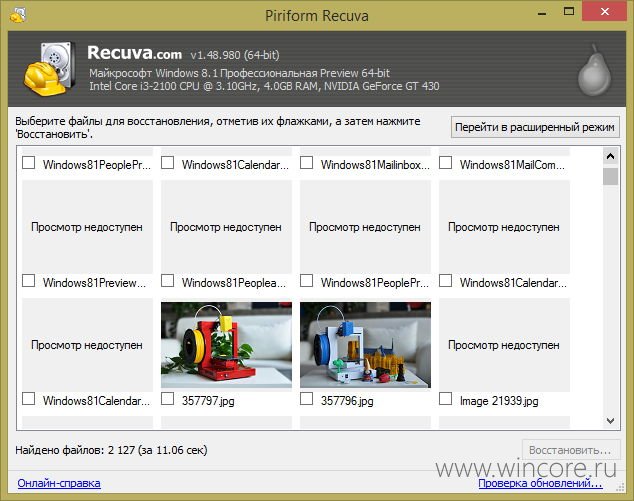Check the Windows81Peoplea... file checkbox
This screenshot has height=501, width=634.
pyautogui.click(x=167, y=281)
